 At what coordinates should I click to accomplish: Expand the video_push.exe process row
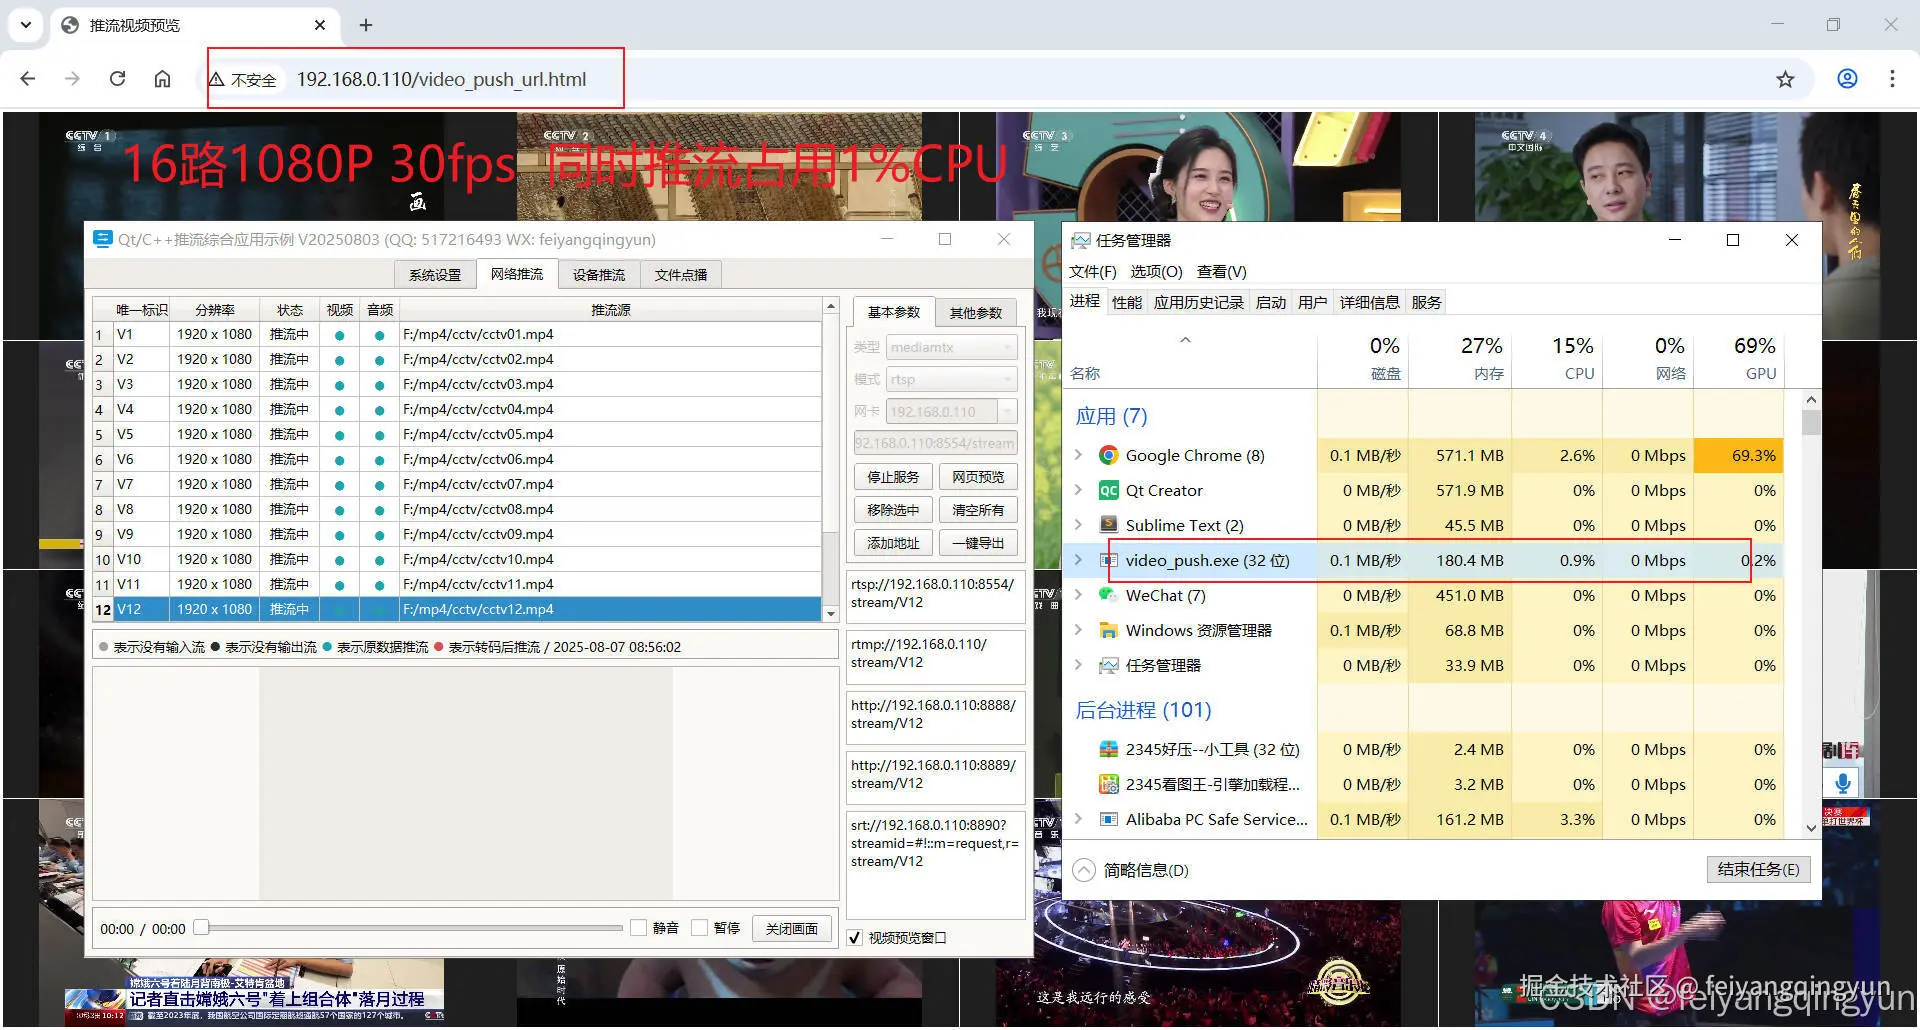[1078, 560]
